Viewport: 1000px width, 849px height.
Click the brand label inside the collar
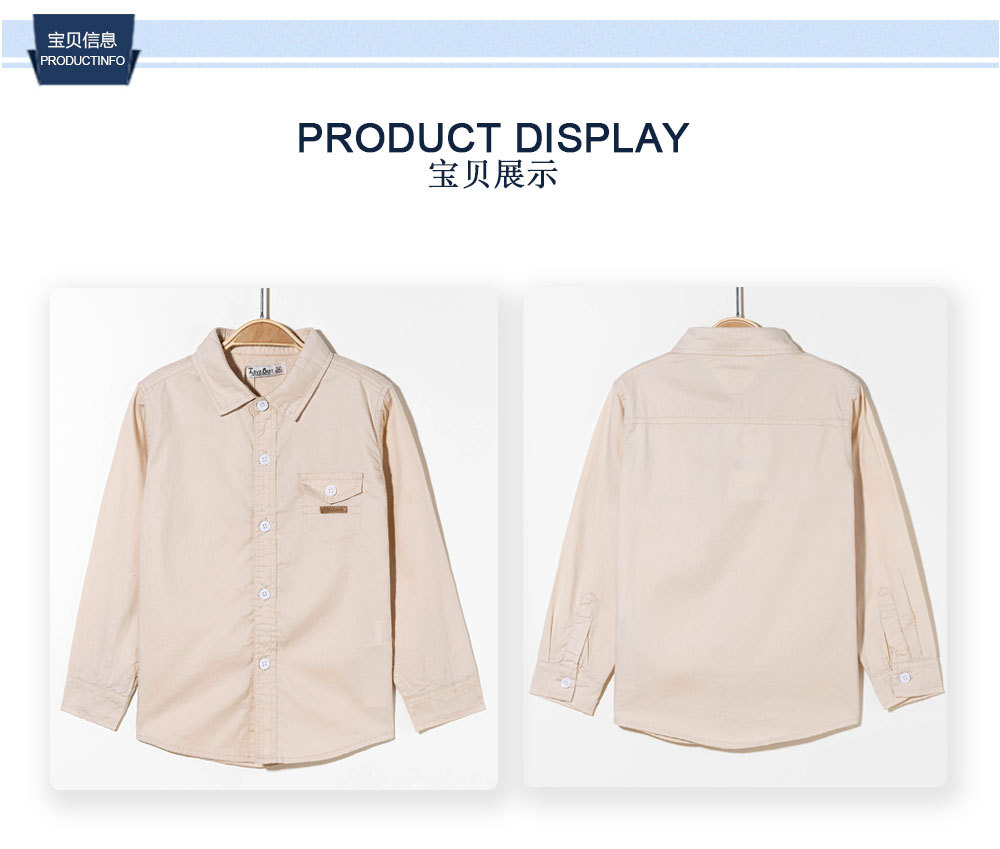[267, 371]
